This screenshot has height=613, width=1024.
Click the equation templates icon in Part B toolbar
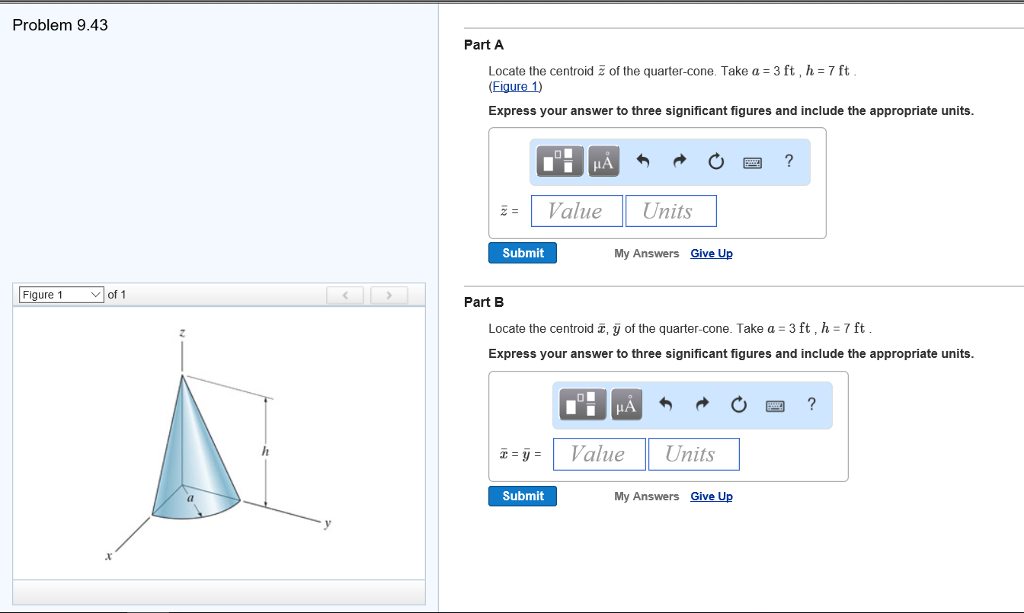[582, 404]
